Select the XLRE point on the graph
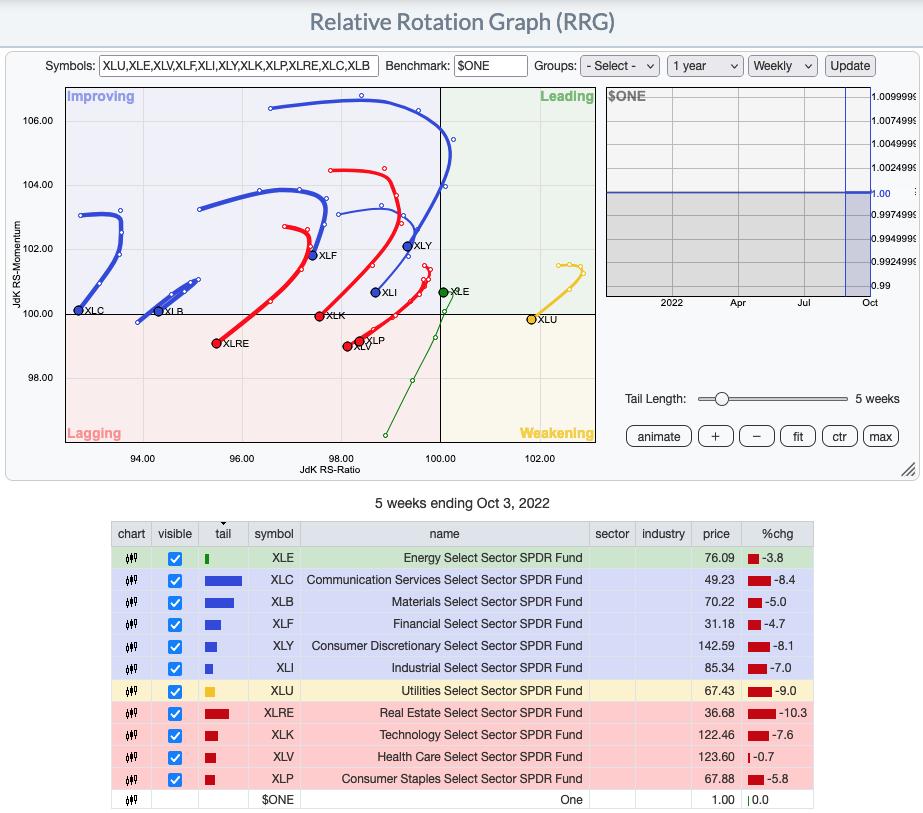The width and height of the screenshot is (923, 813). [217, 343]
